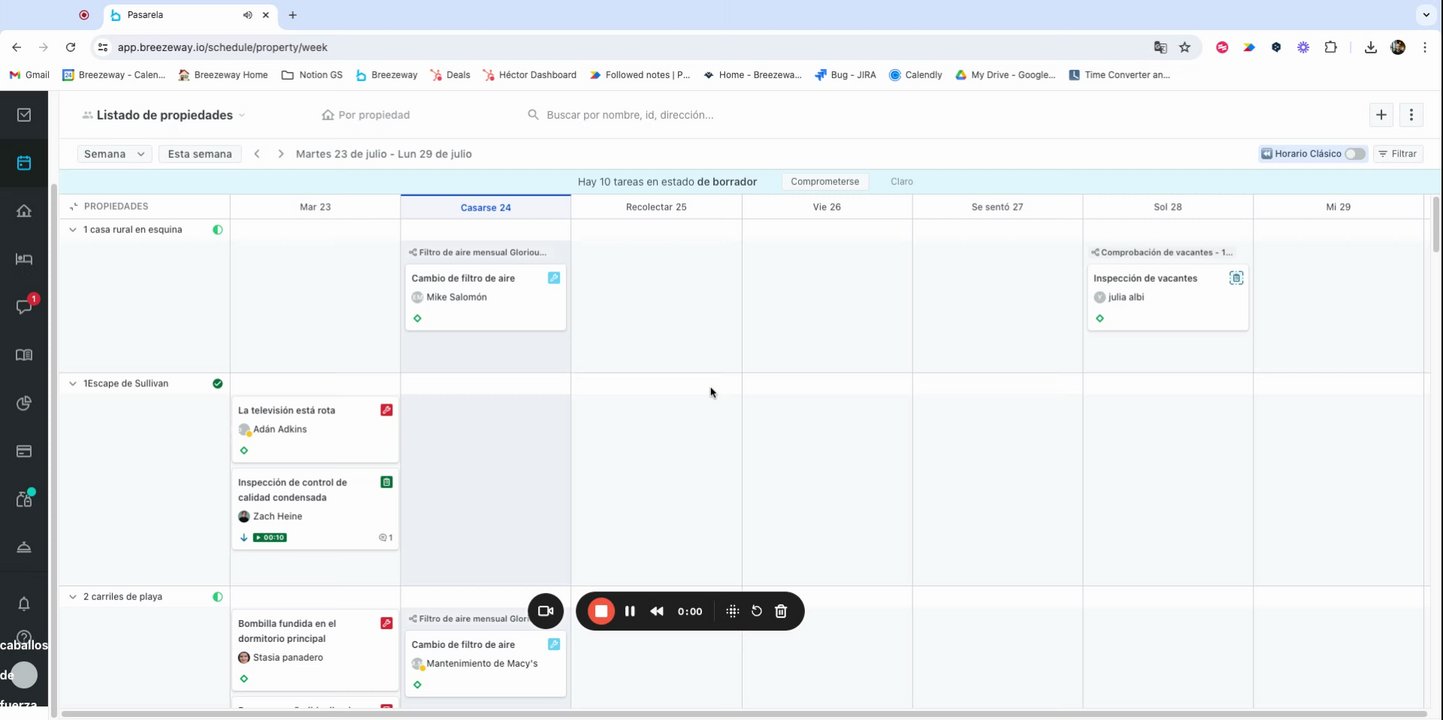Image resolution: width=1443 pixels, height=720 pixels.
Task: Open the tasks checkbox icon in sidebar
Action: tap(24, 115)
